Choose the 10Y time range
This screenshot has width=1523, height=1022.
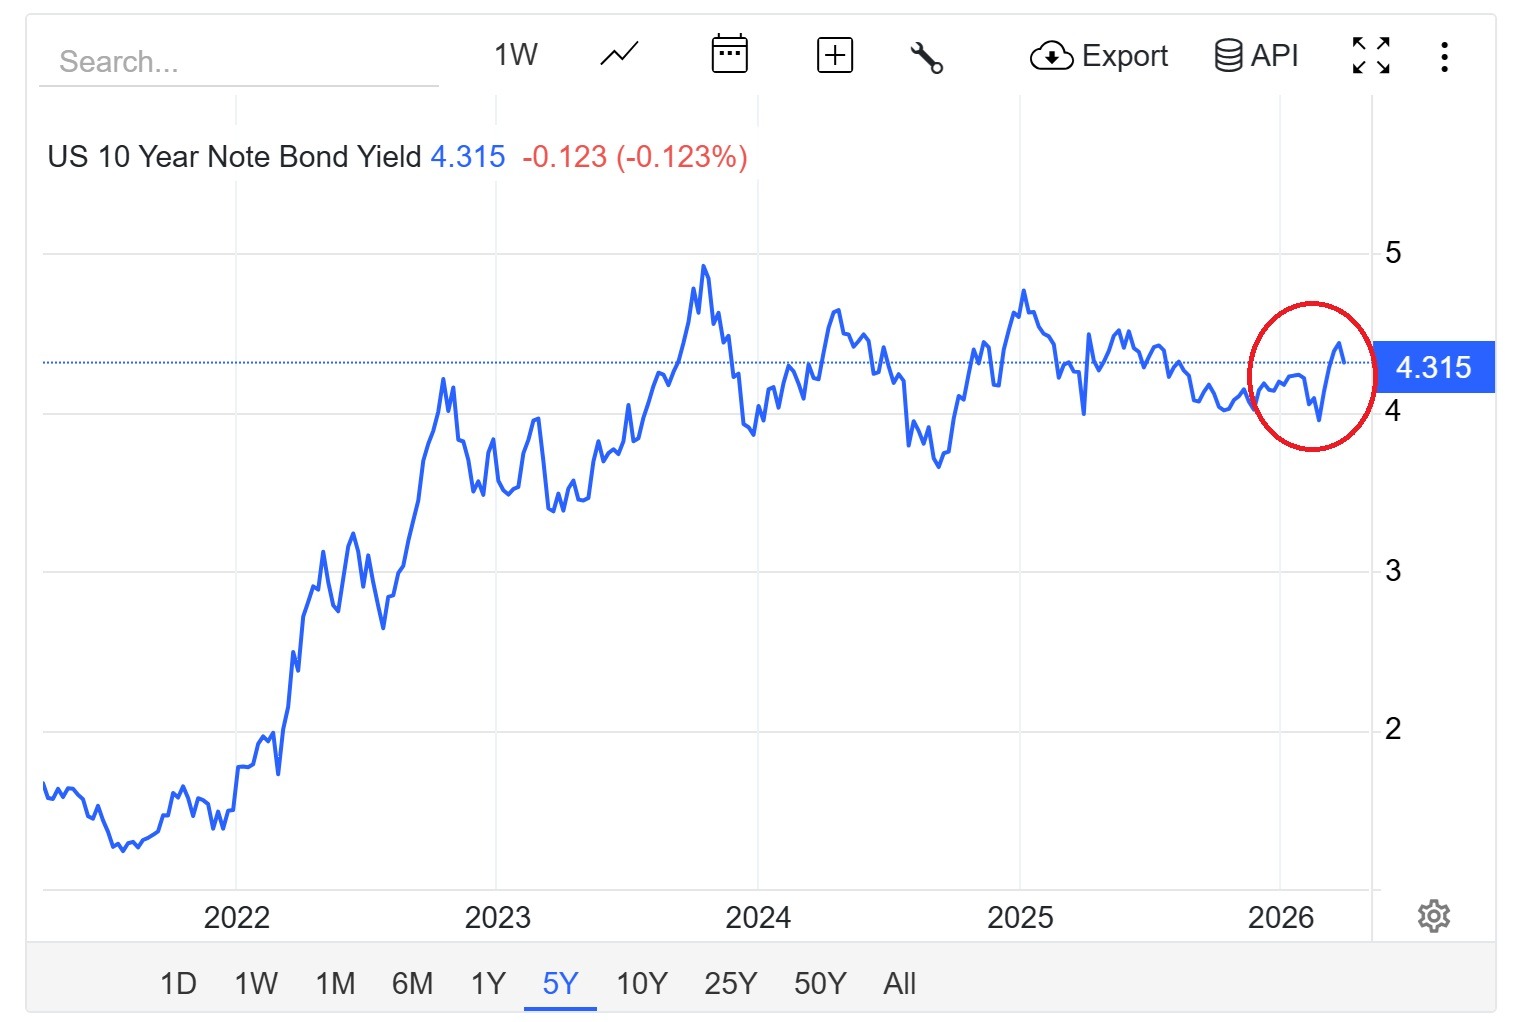(641, 984)
